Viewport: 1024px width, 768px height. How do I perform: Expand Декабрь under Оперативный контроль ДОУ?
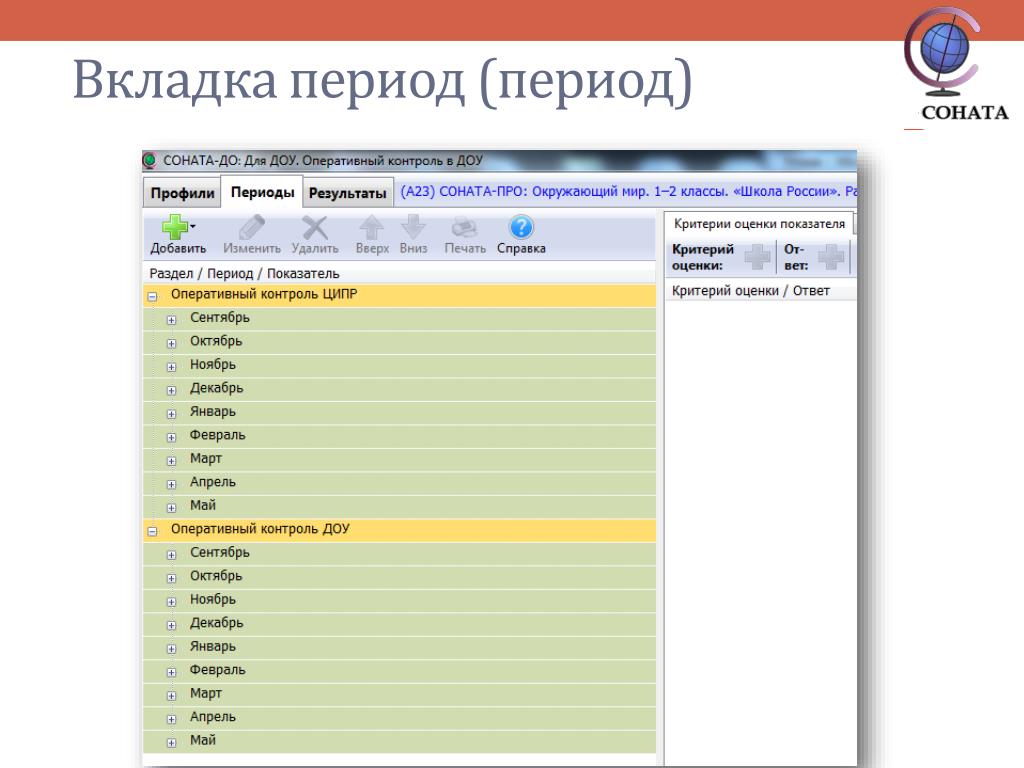pyautogui.click(x=171, y=626)
